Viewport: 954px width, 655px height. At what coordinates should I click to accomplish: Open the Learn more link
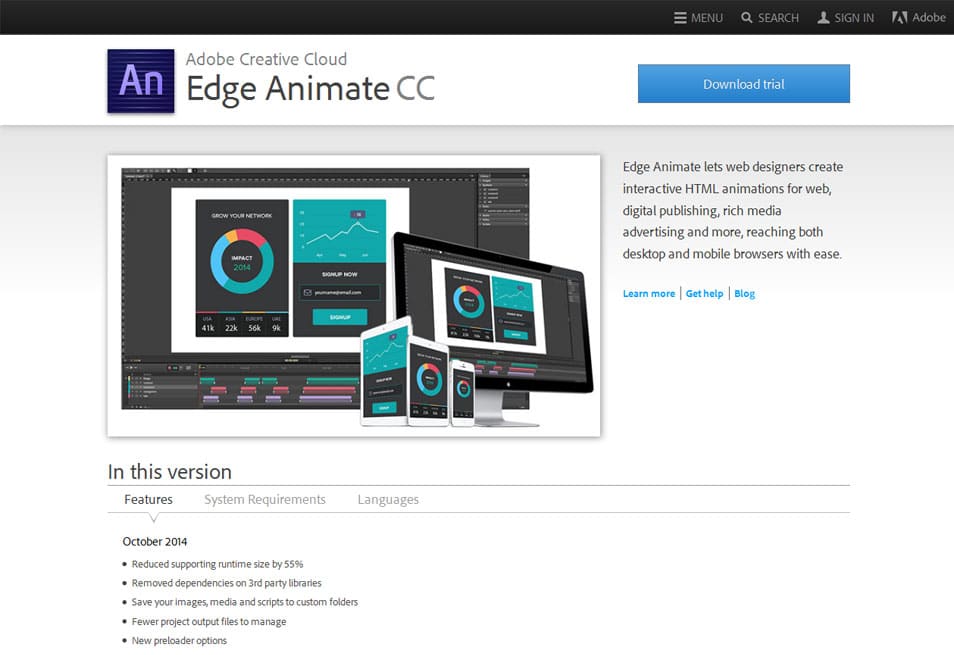pyautogui.click(x=648, y=293)
